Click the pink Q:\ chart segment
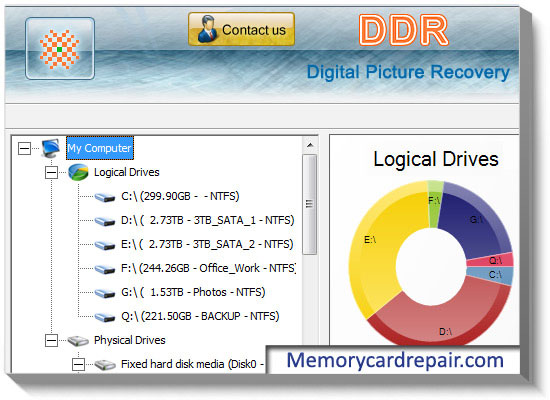The width and height of the screenshot is (550, 400). click(x=491, y=260)
